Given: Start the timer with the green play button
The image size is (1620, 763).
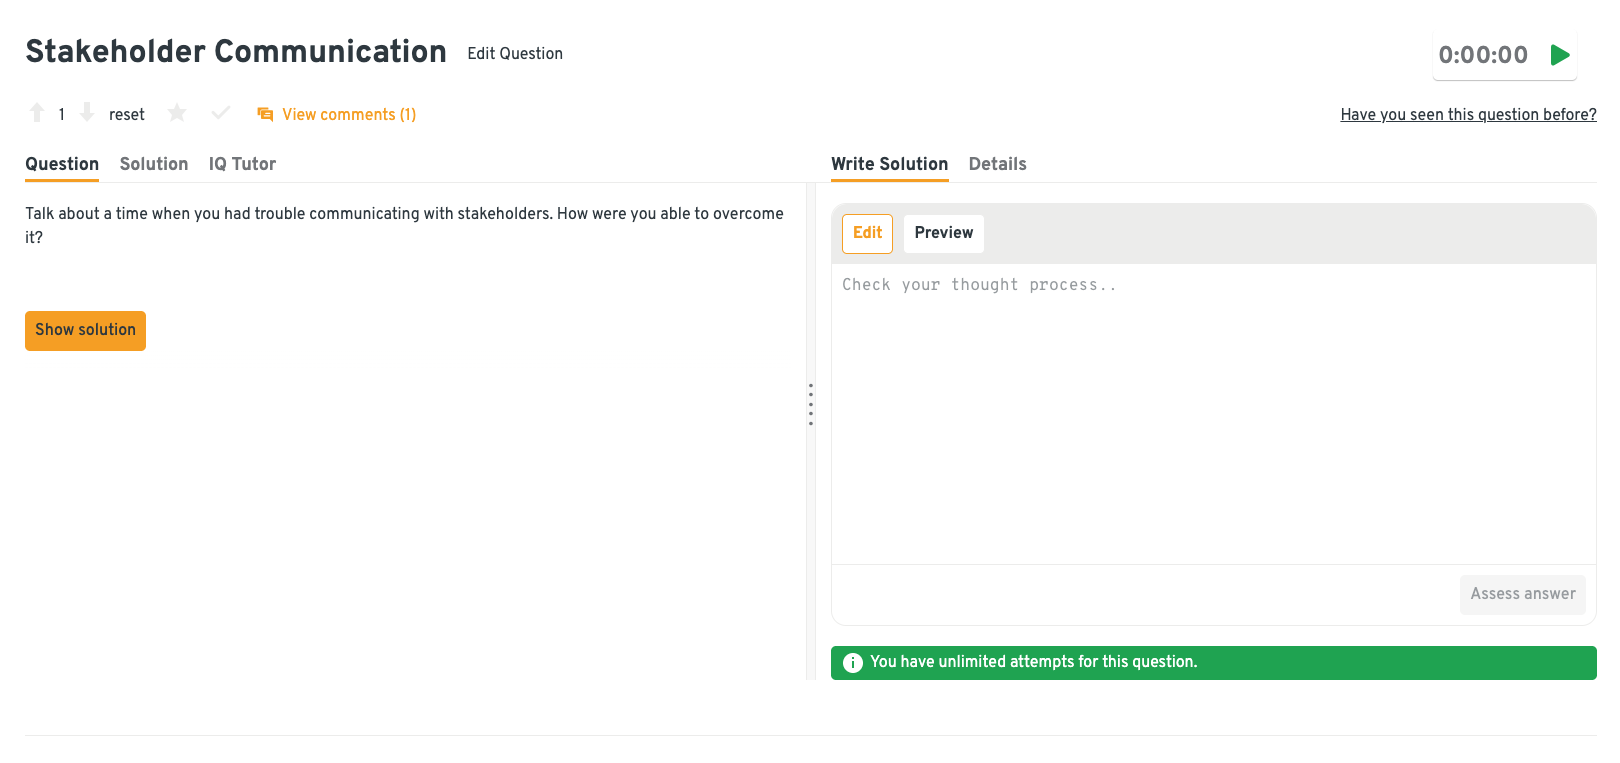Looking at the screenshot, I should [1559, 55].
